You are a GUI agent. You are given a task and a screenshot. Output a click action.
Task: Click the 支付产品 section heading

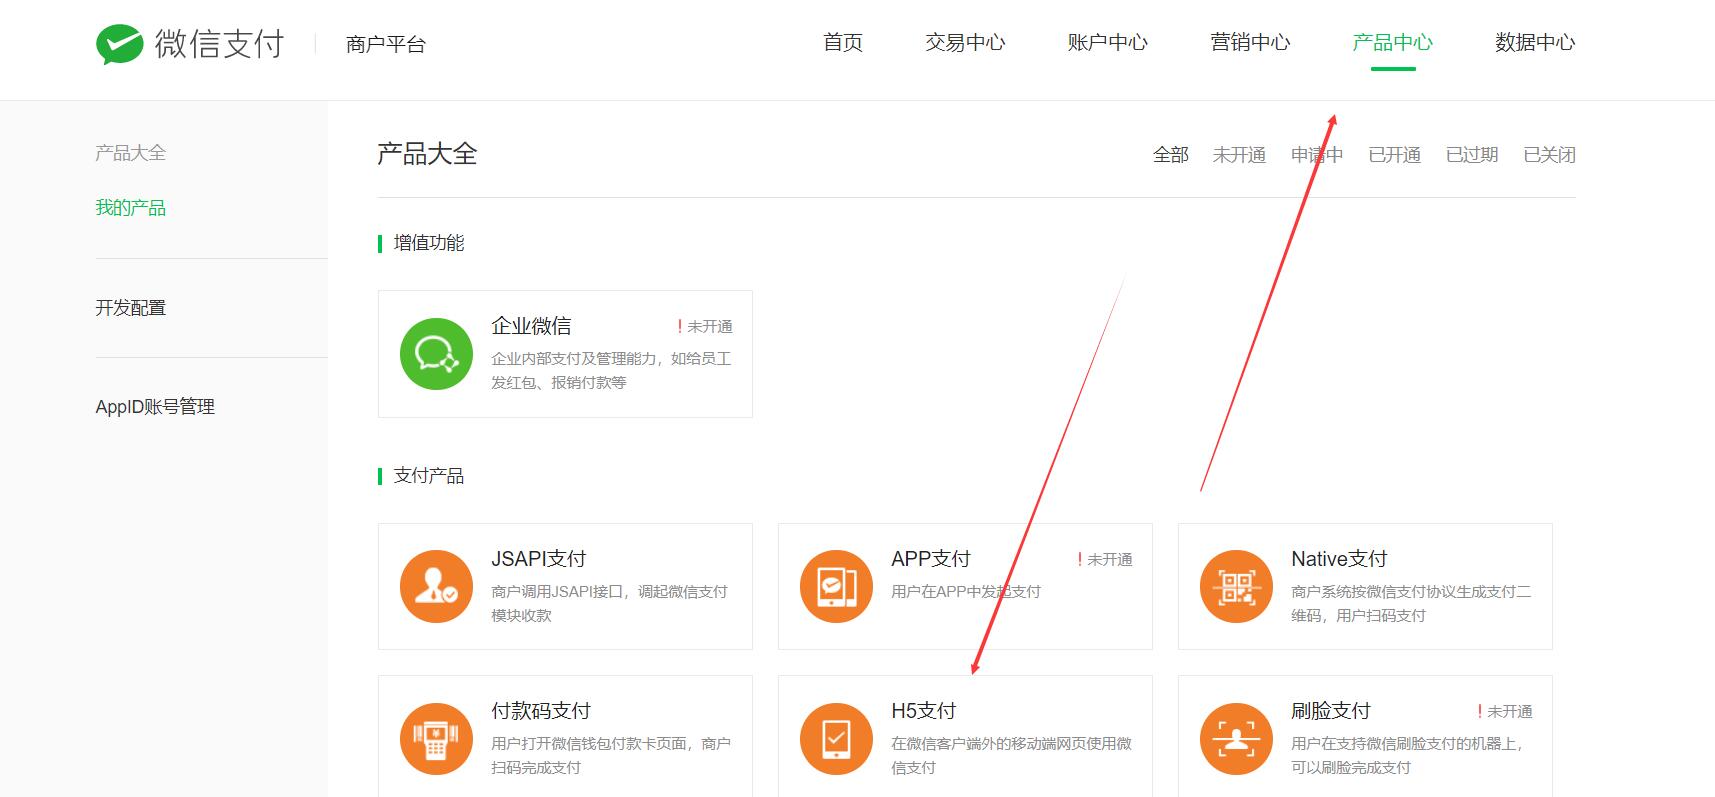(x=429, y=476)
